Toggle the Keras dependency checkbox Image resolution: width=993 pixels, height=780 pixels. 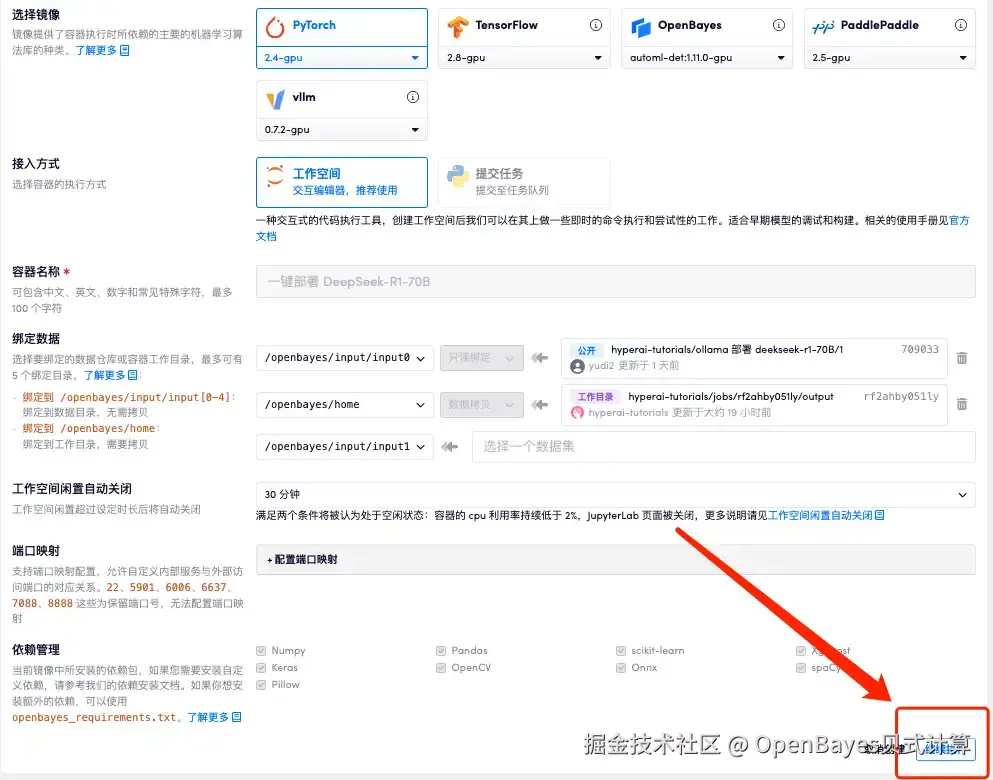261,668
